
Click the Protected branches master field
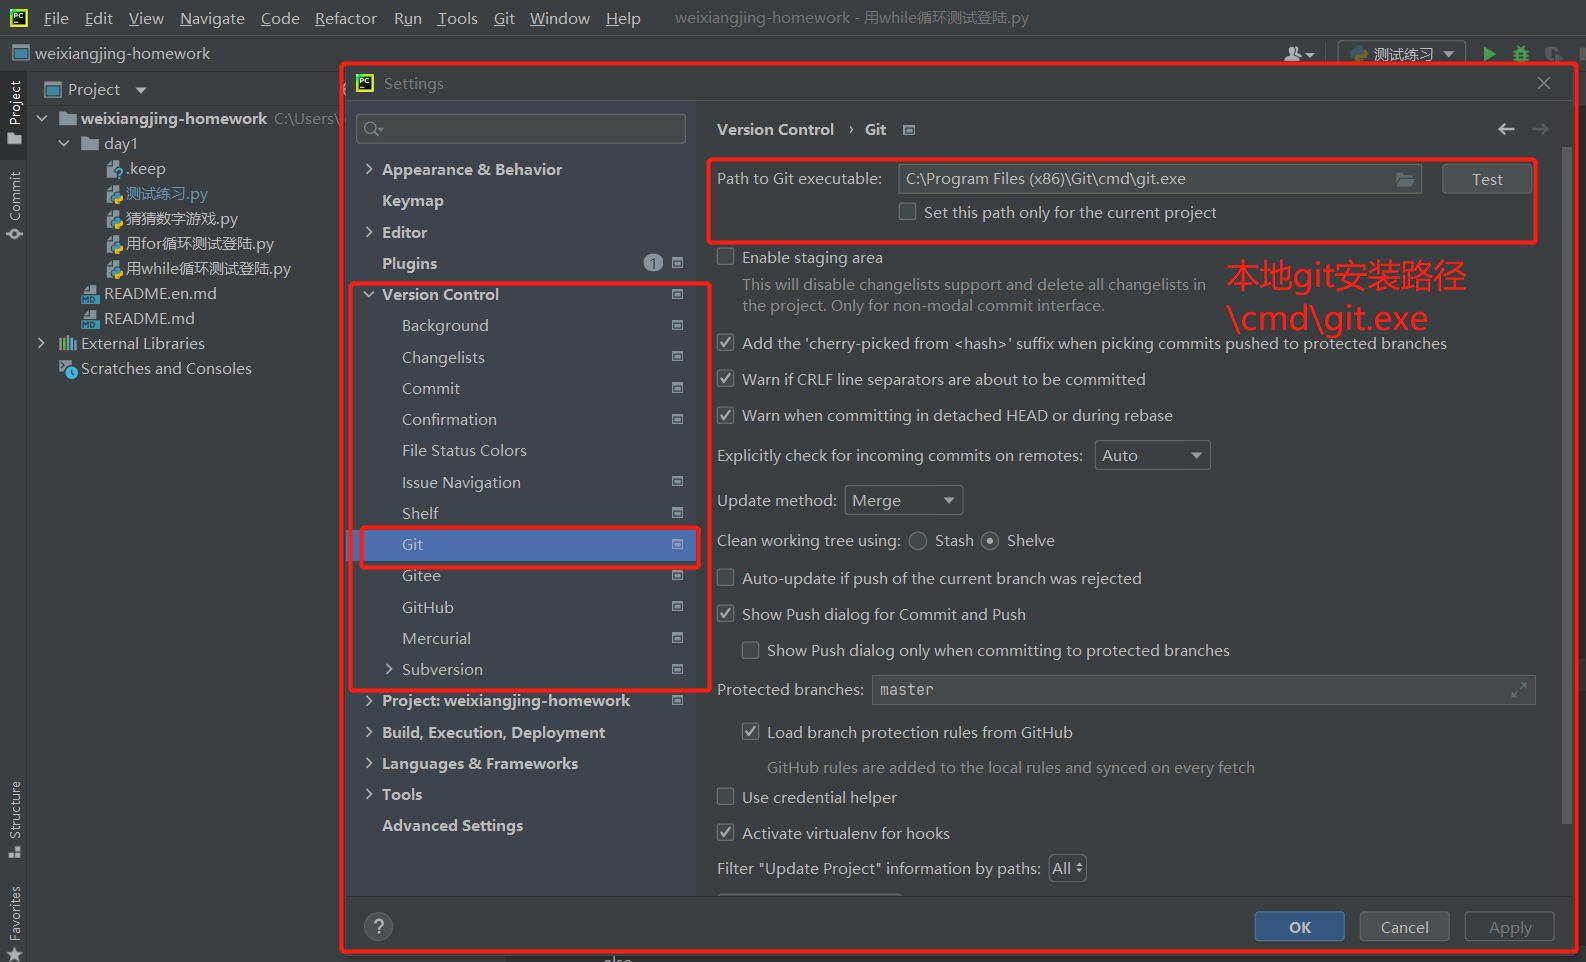pyautogui.click(x=1203, y=690)
